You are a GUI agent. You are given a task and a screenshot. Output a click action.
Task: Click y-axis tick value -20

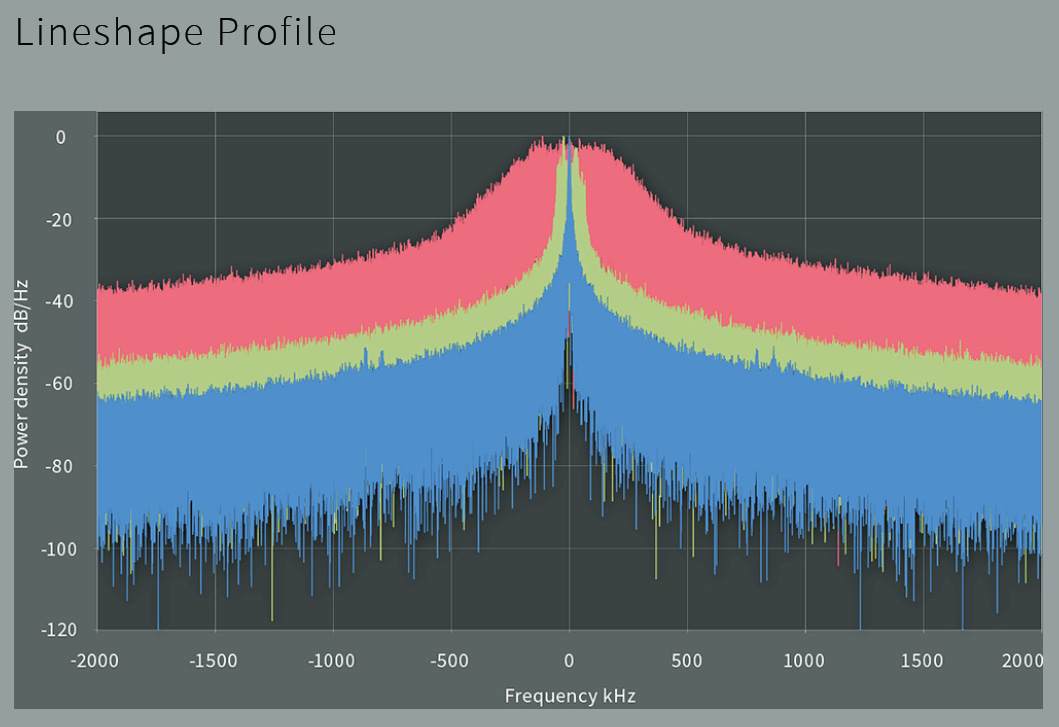pos(59,220)
